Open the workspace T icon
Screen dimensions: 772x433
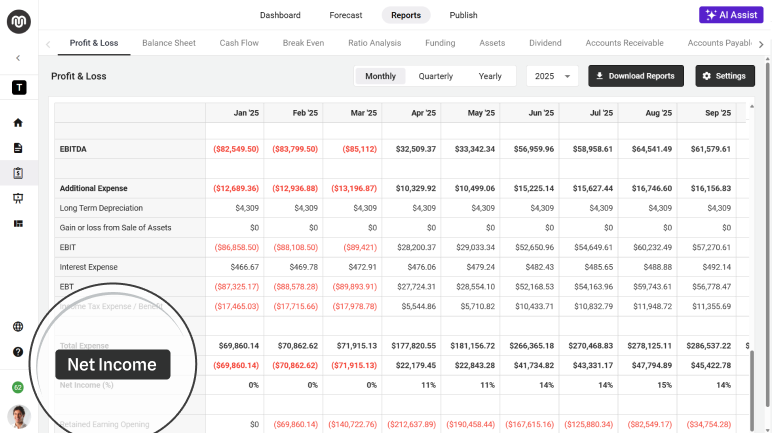(x=19, y=88)
